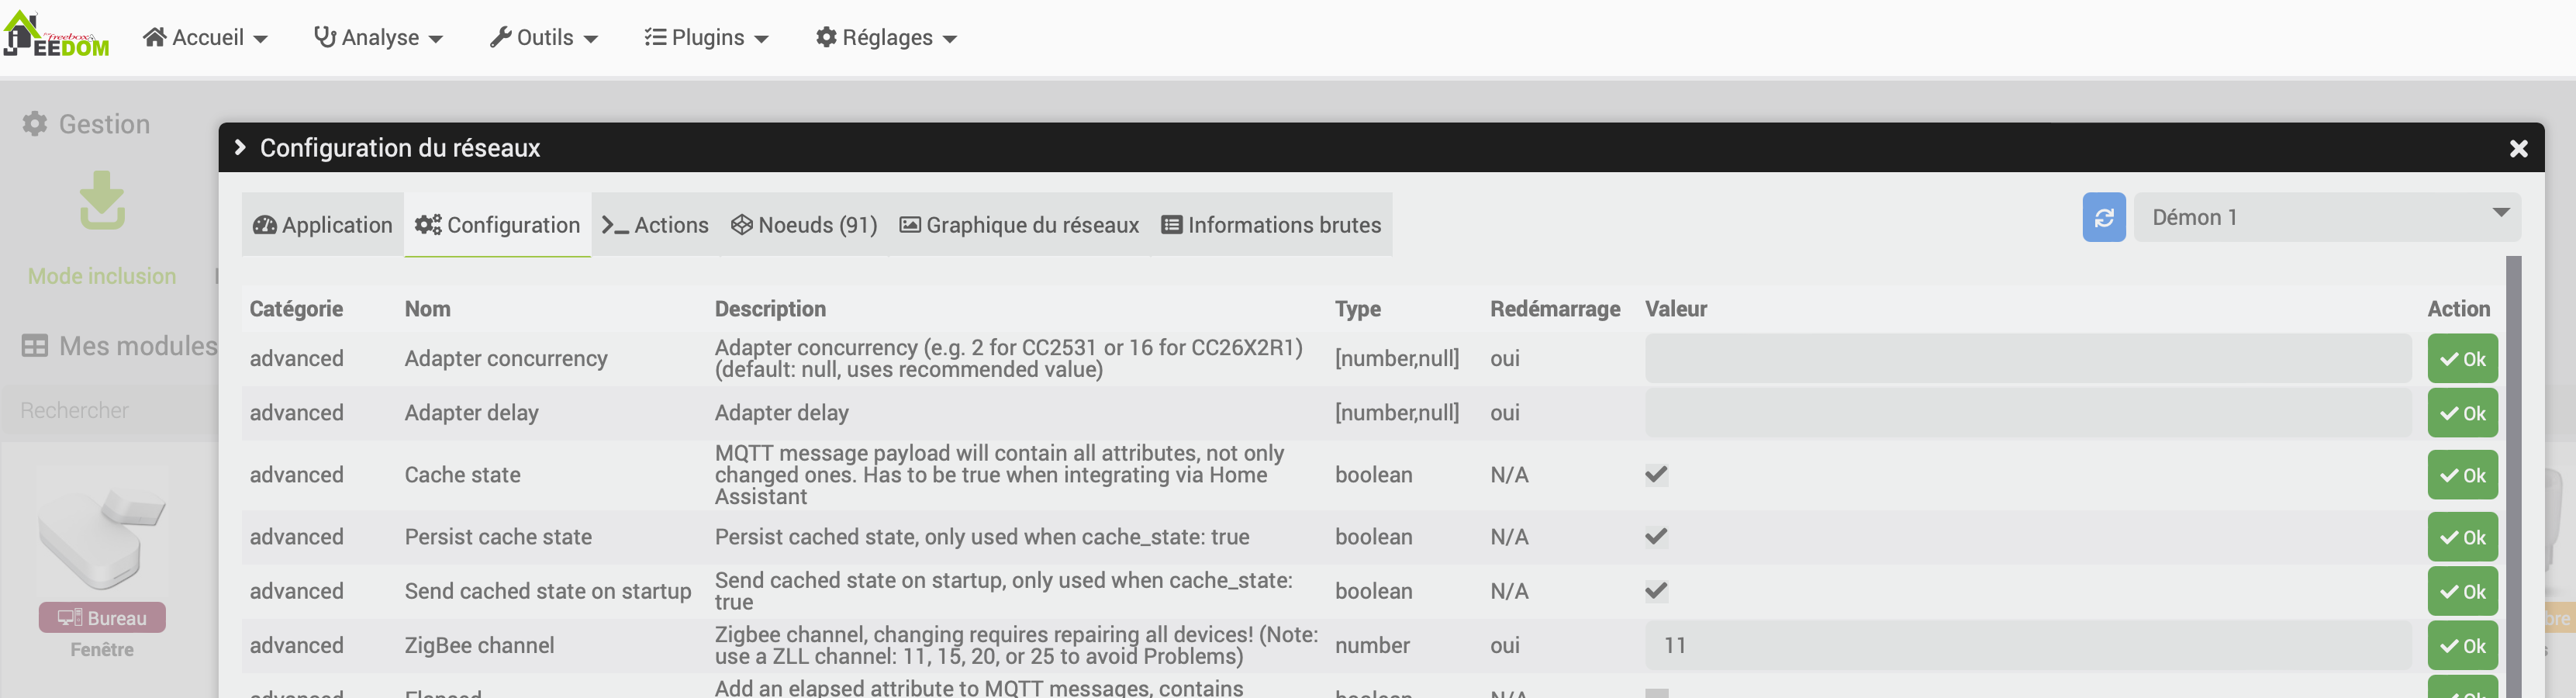Expand the Accueil menu
The height and width of the screenshot is (698, 2576).
pos(205,38)
